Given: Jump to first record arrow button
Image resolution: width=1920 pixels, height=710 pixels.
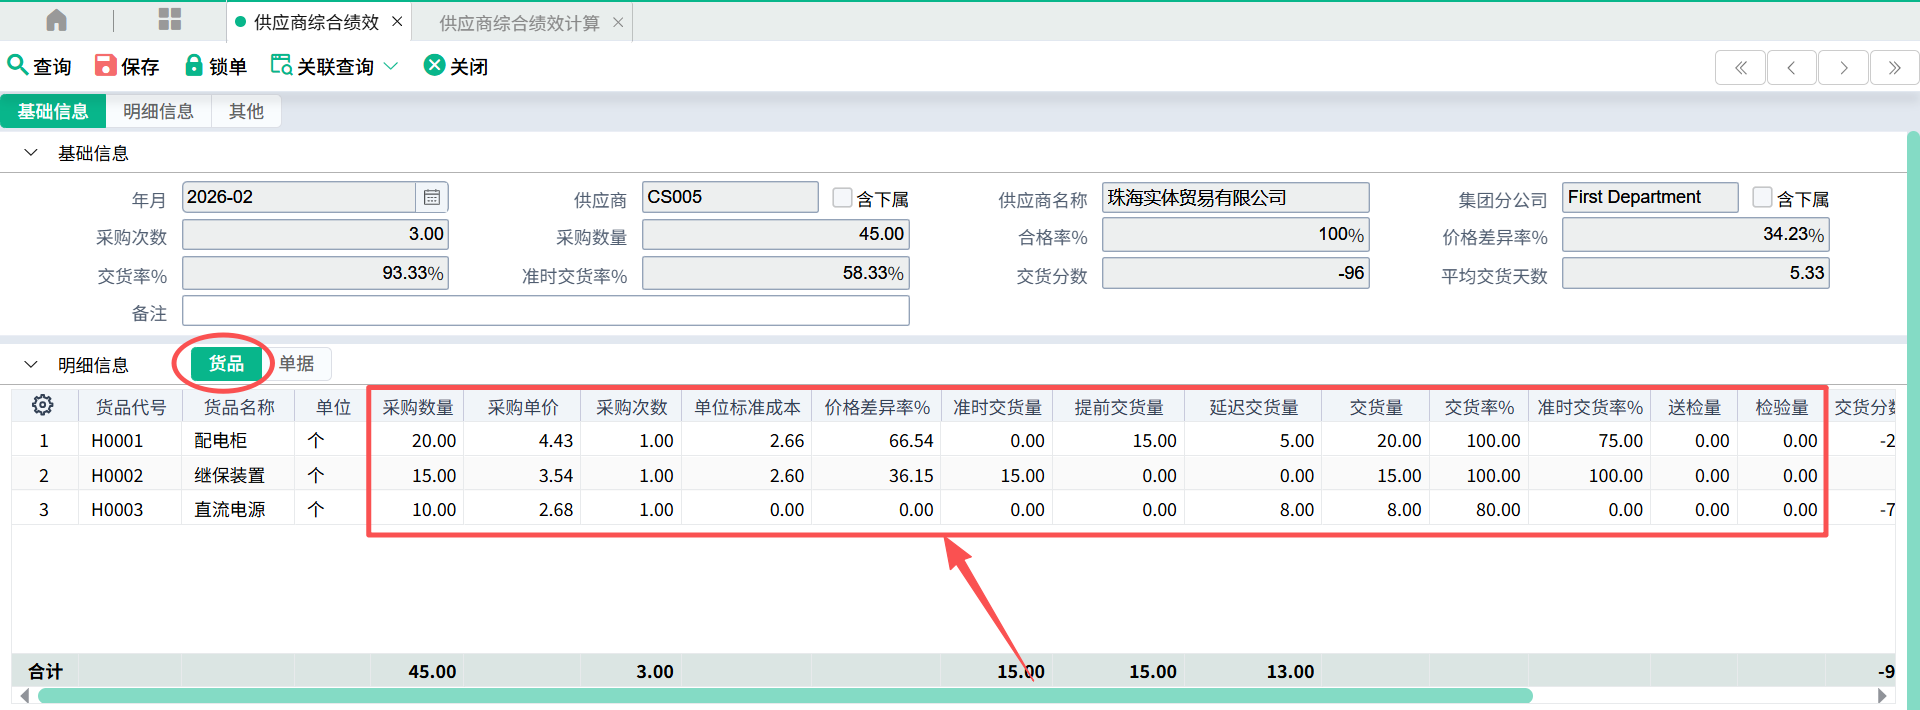Looking at the screenshot, I should click(1740, 68).
